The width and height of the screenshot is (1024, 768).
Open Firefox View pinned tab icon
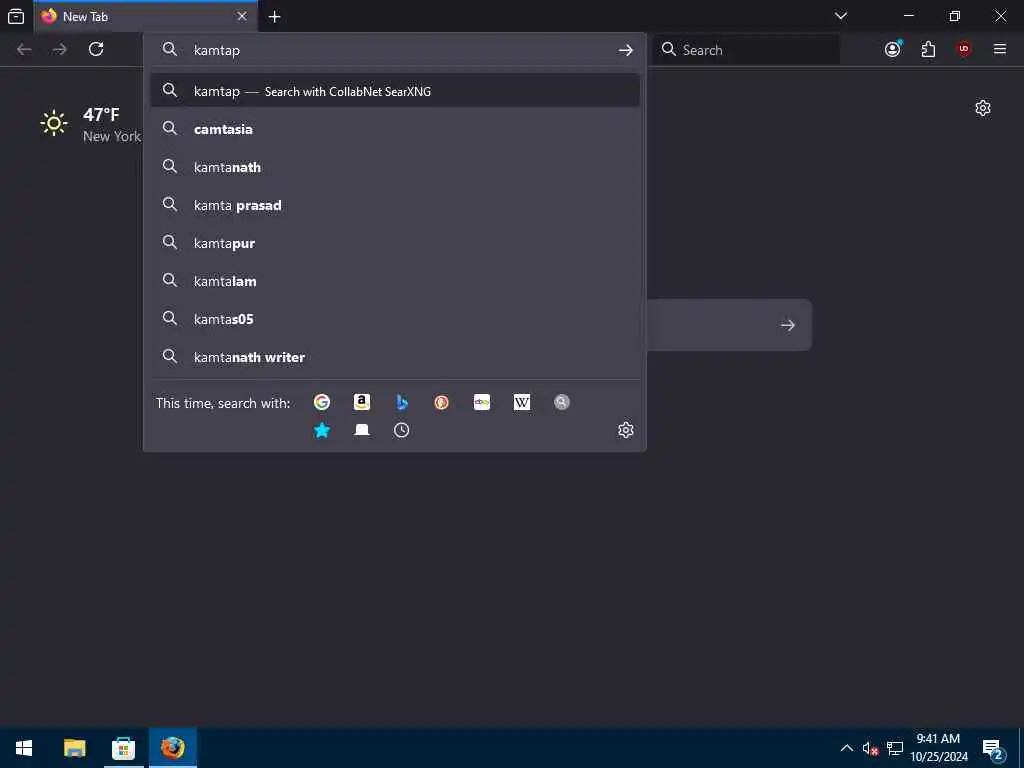tap(16, 16)
